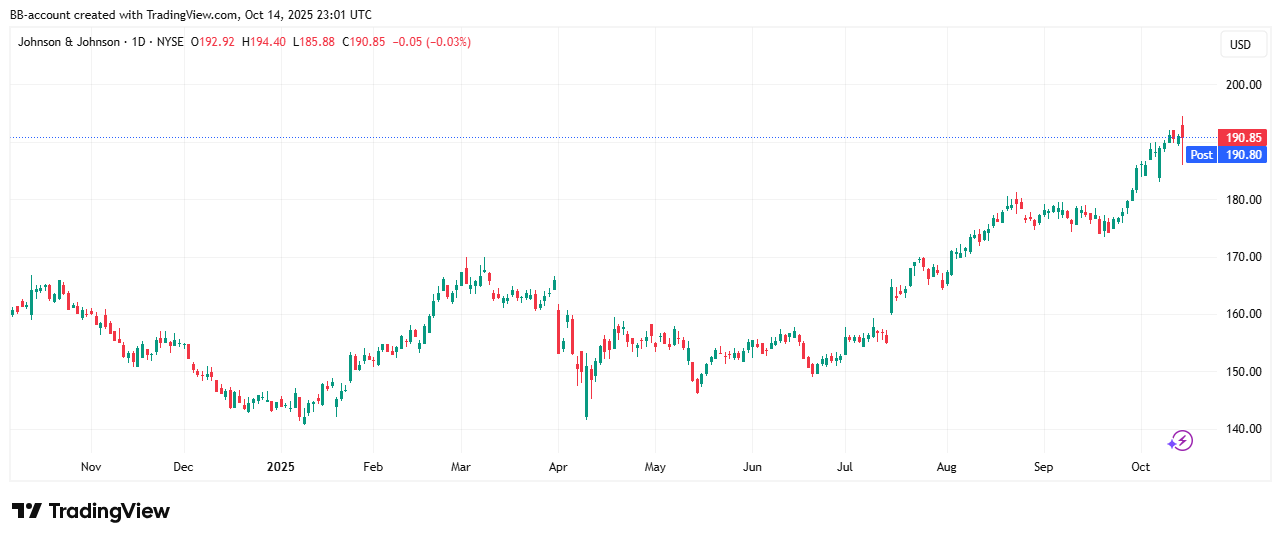Select the Nov label on time axis
This screenshot has height=541, width=1281.
tap(91, 467)
